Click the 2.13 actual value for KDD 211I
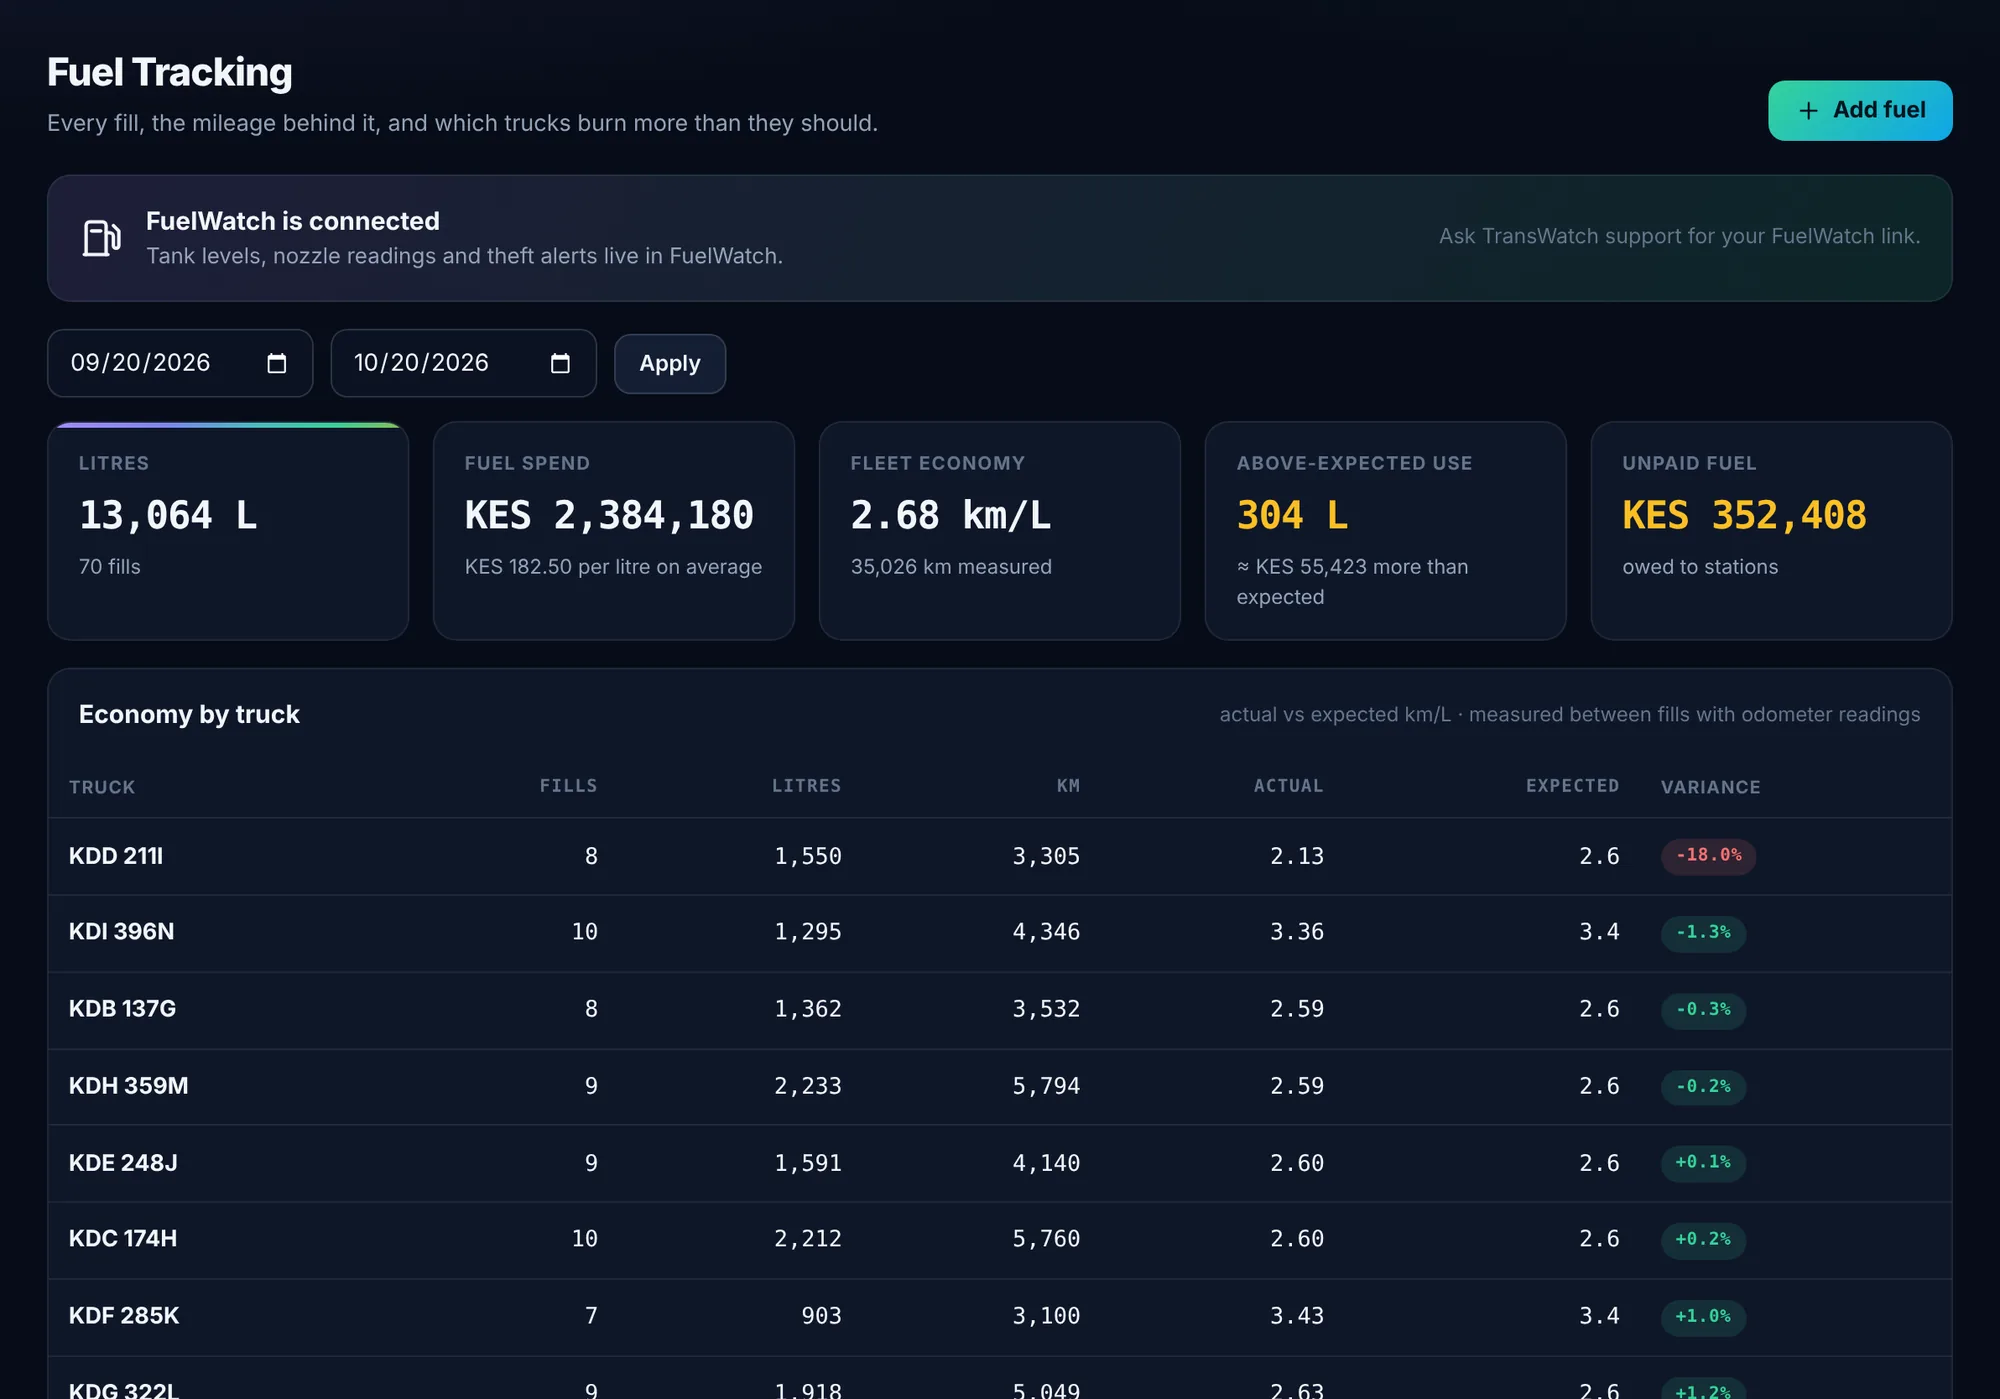Image resolution: width=2000 pixels, height=1399 pixels. [x=1296, y=856]
